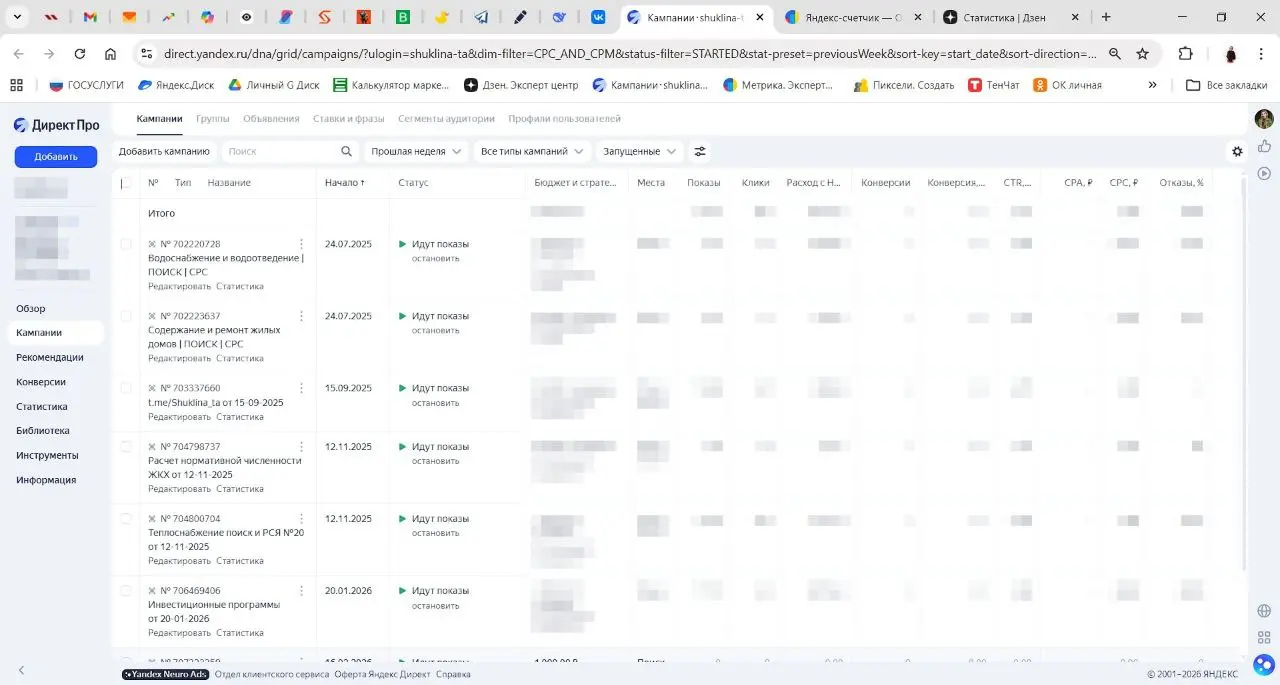Select checkbox for campaign 702223637
This screenshot has height=685, width=1280.
(x=126, y=316)
